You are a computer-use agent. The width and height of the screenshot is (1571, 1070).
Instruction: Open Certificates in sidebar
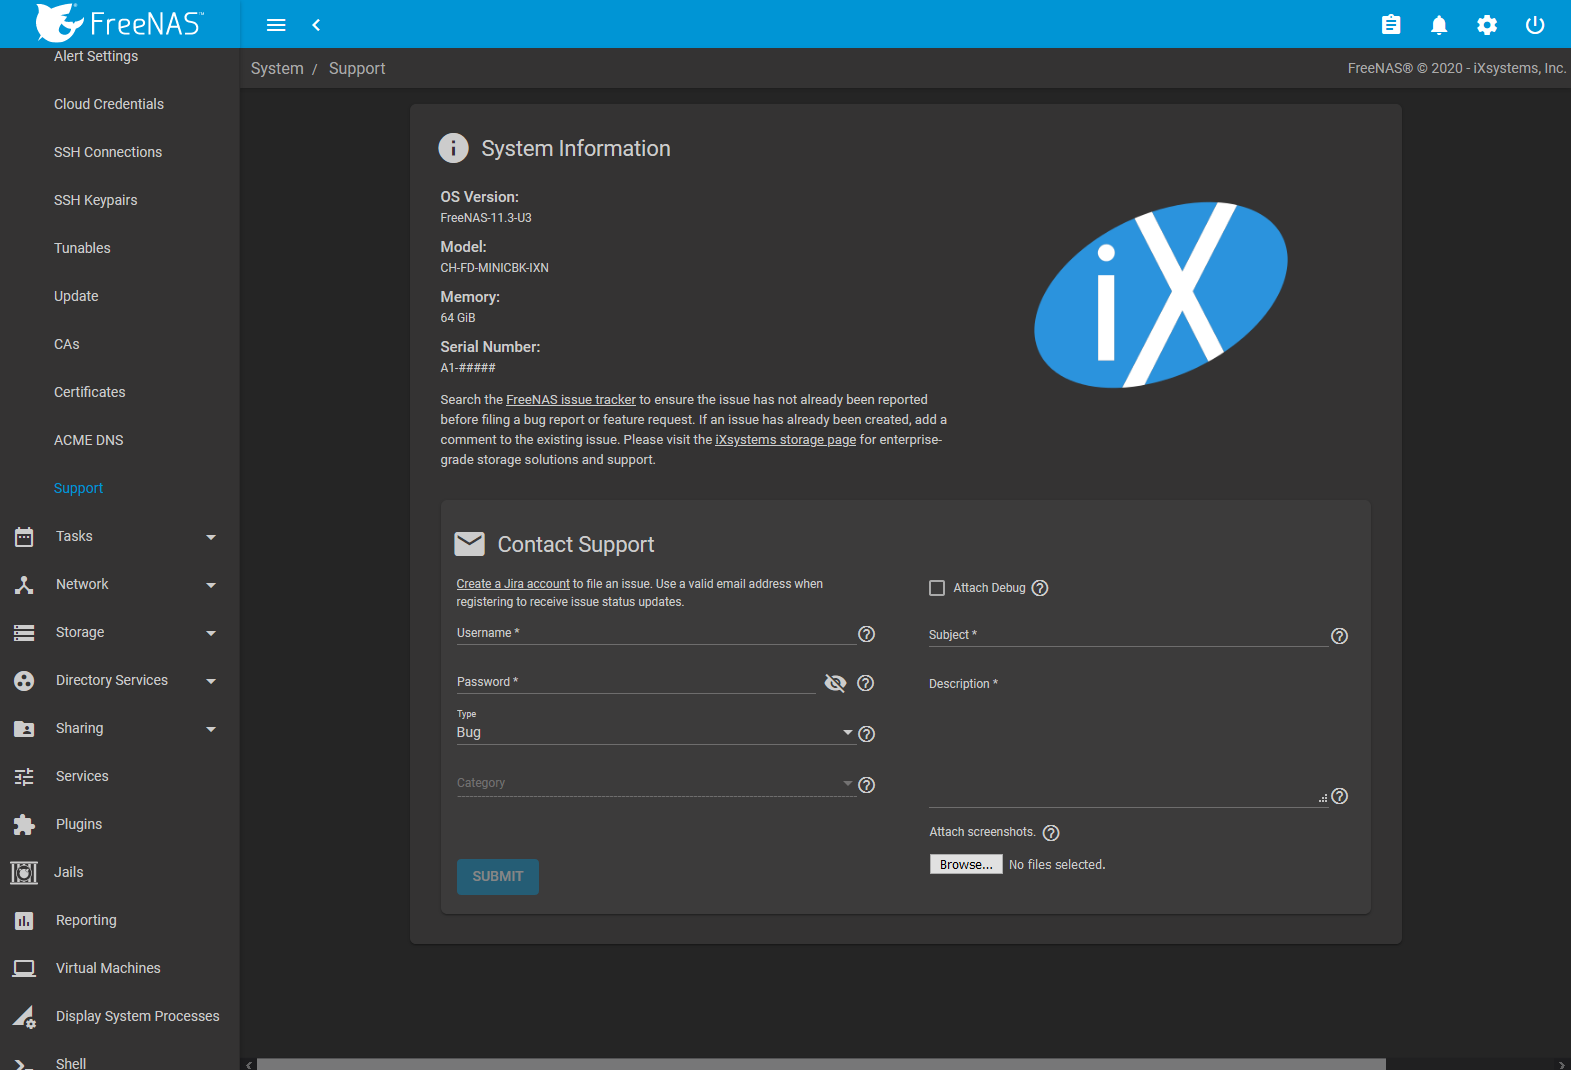pos(90,392)
